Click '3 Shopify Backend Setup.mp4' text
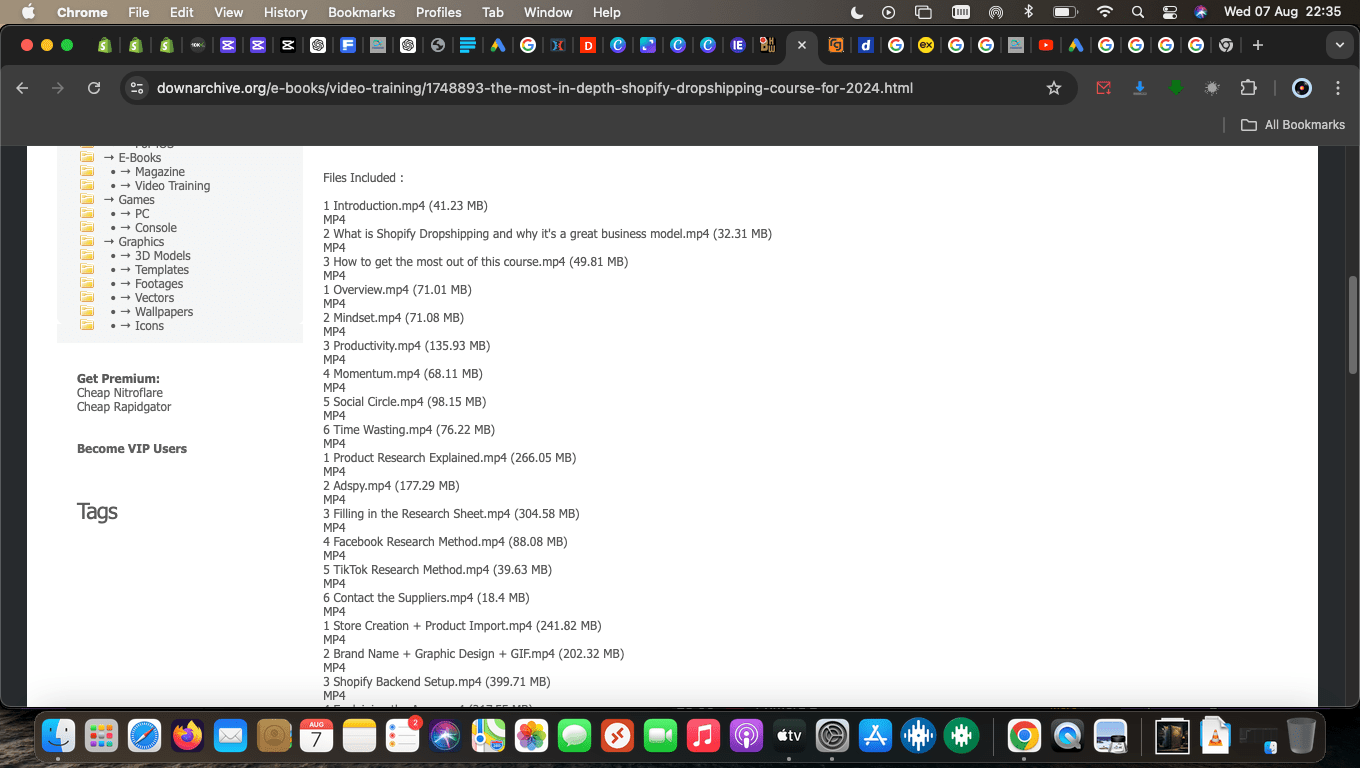The height and width of the screenshot is (768, 1360). (402, 682)
